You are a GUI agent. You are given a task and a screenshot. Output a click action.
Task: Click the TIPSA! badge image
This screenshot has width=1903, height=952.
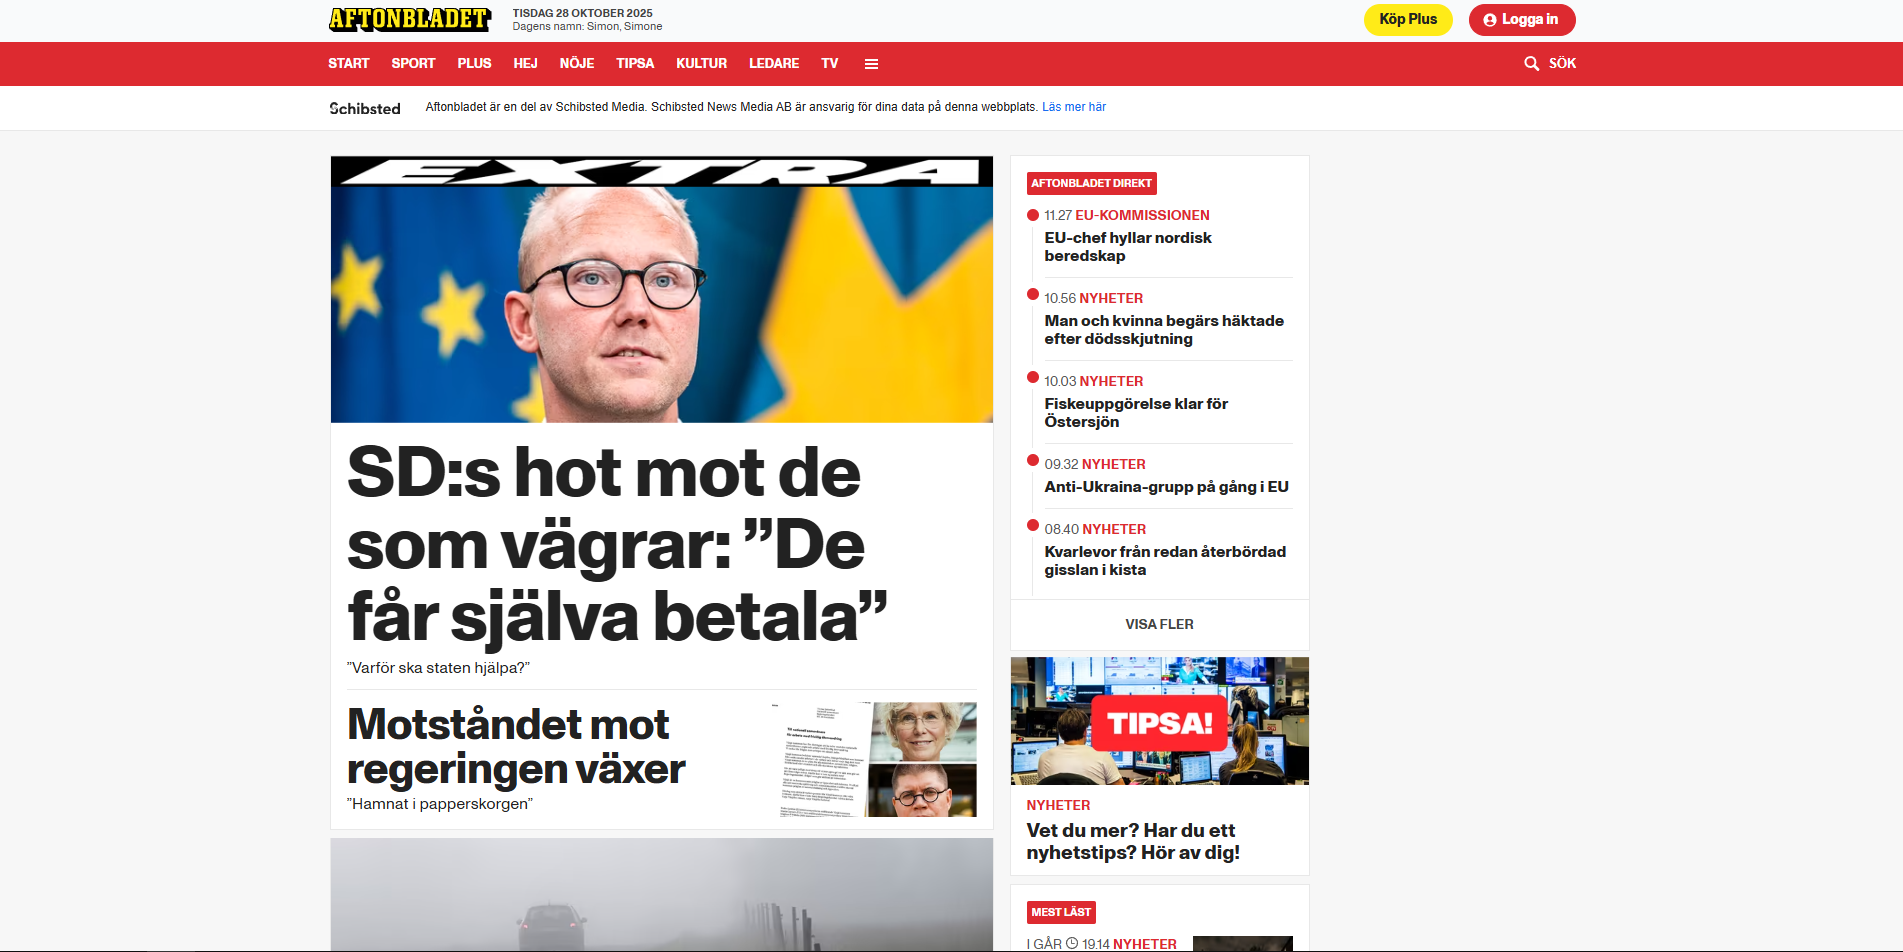(1160, 722)
